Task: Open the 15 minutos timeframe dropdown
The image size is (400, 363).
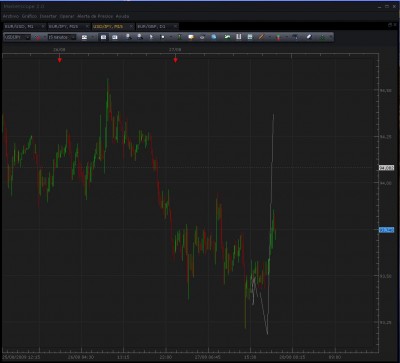Action: click(x=61, y=37)
